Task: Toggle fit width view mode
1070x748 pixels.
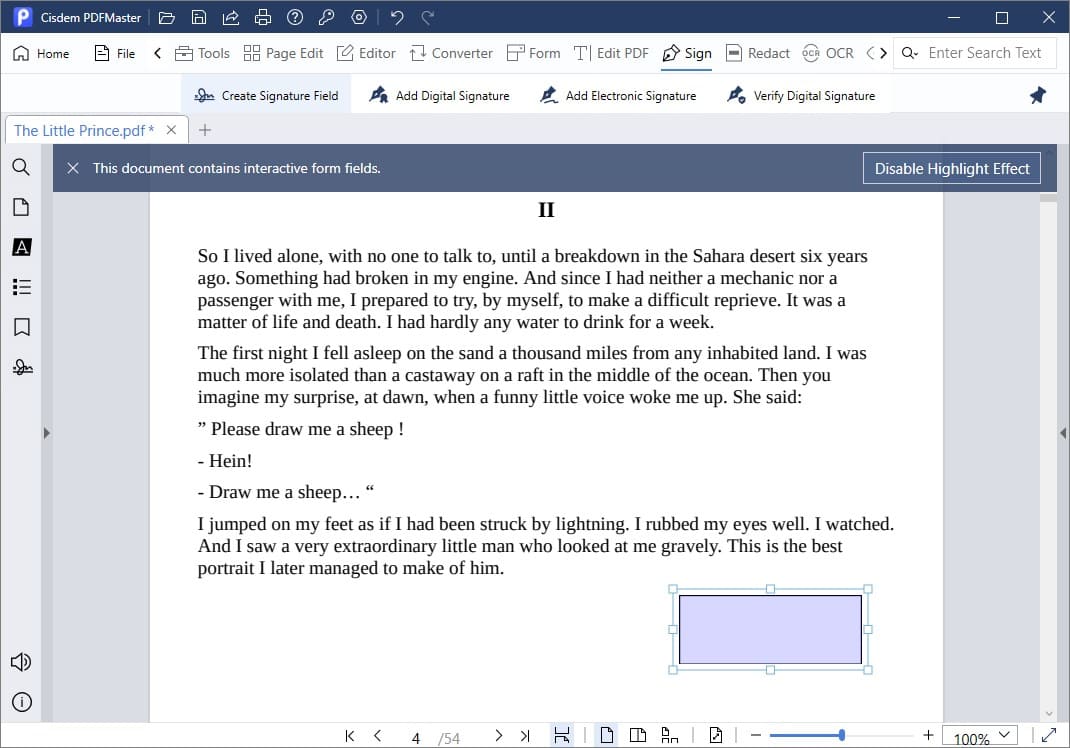Action: click(x=562, y=735)
